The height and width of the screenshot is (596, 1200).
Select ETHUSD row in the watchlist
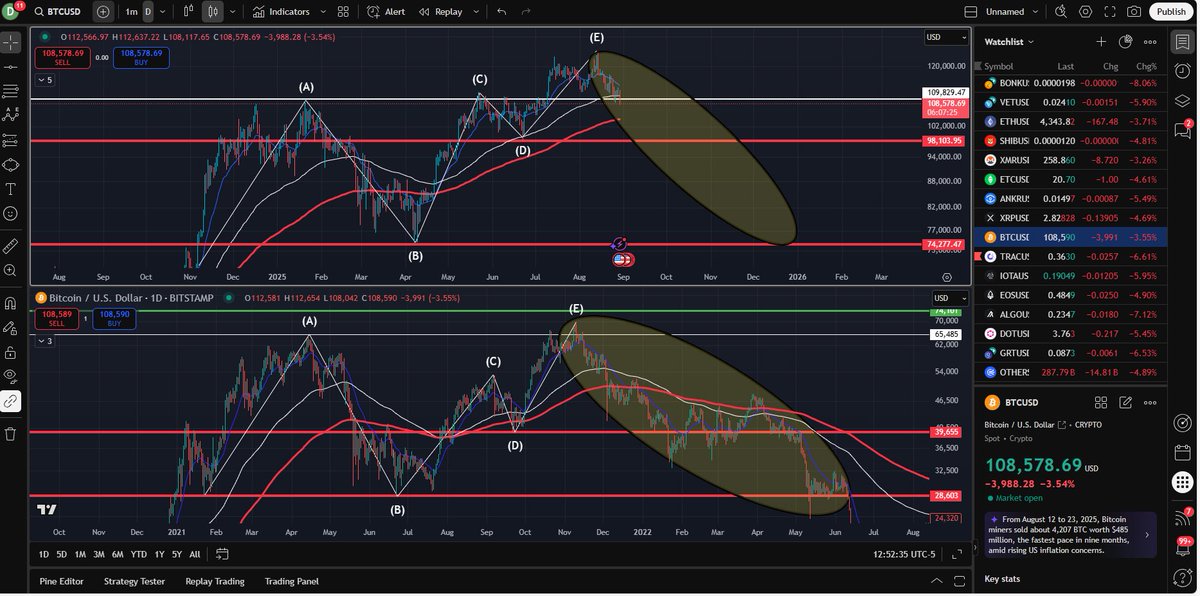coord(1069,121)
